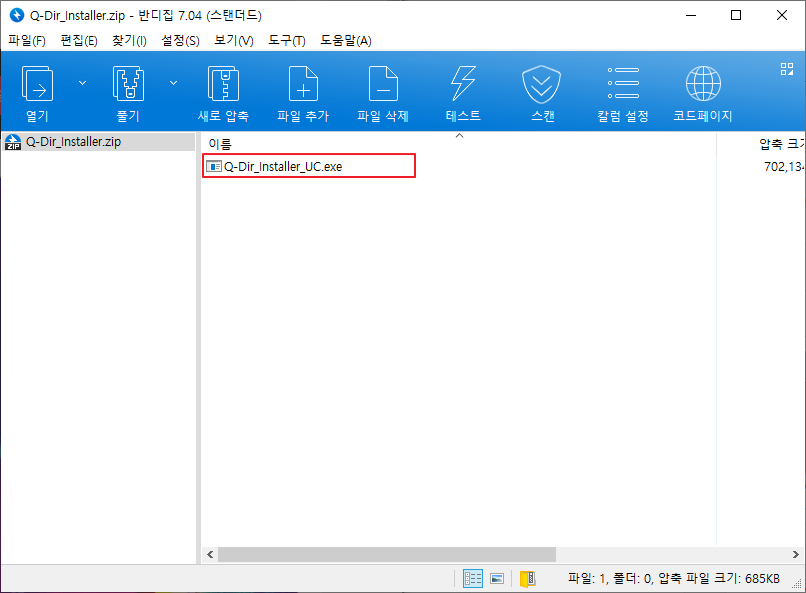Close the Bandizip window

782,15
